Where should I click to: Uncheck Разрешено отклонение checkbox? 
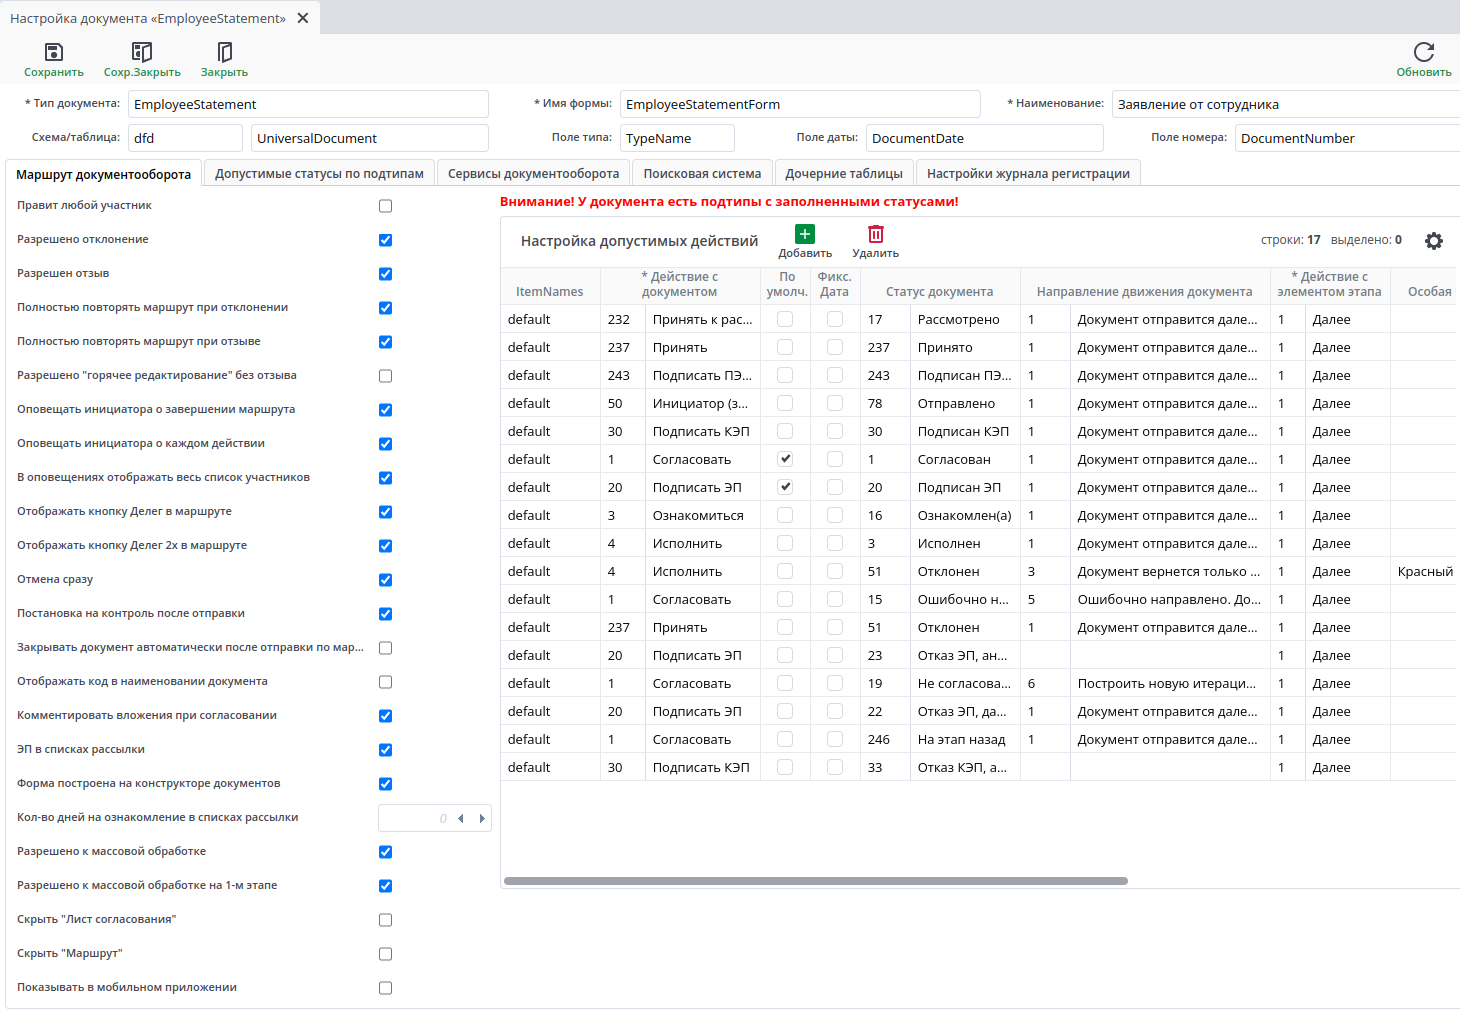(x=385, y=240)
